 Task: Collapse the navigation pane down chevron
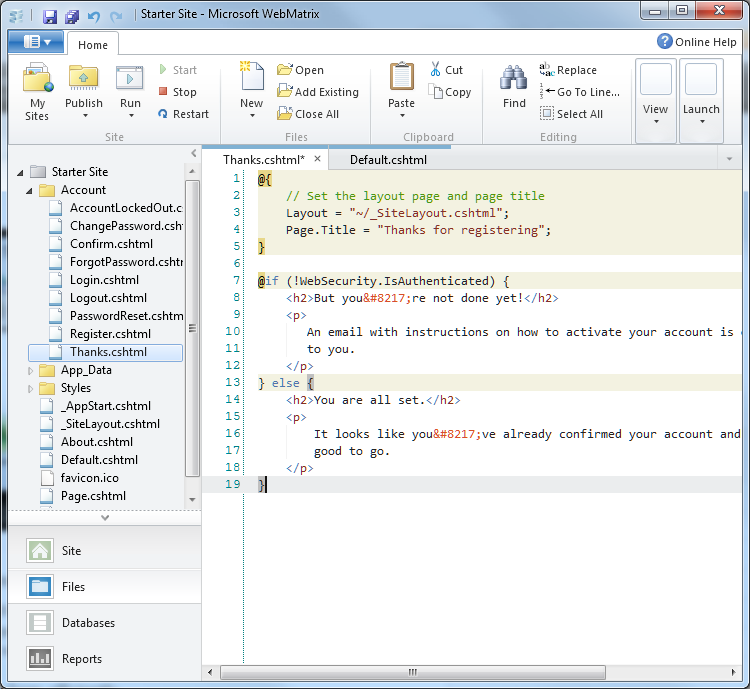point(105,518)
